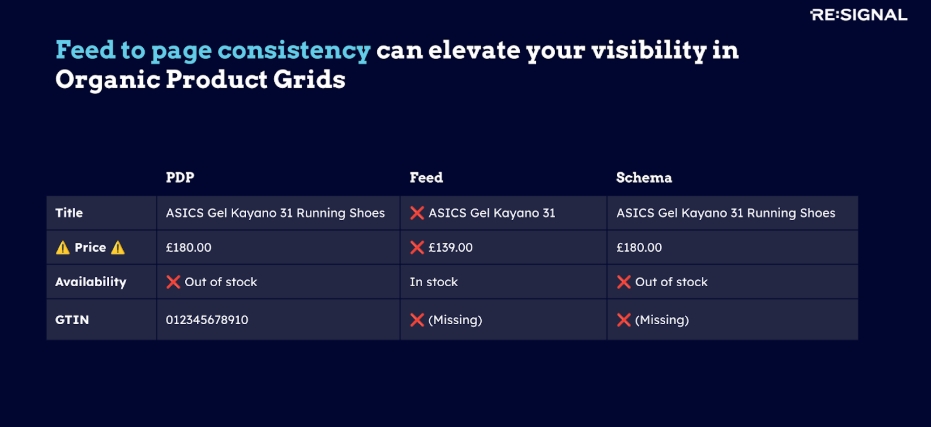Click the red X in Schema Availability cell

point(623,282)
